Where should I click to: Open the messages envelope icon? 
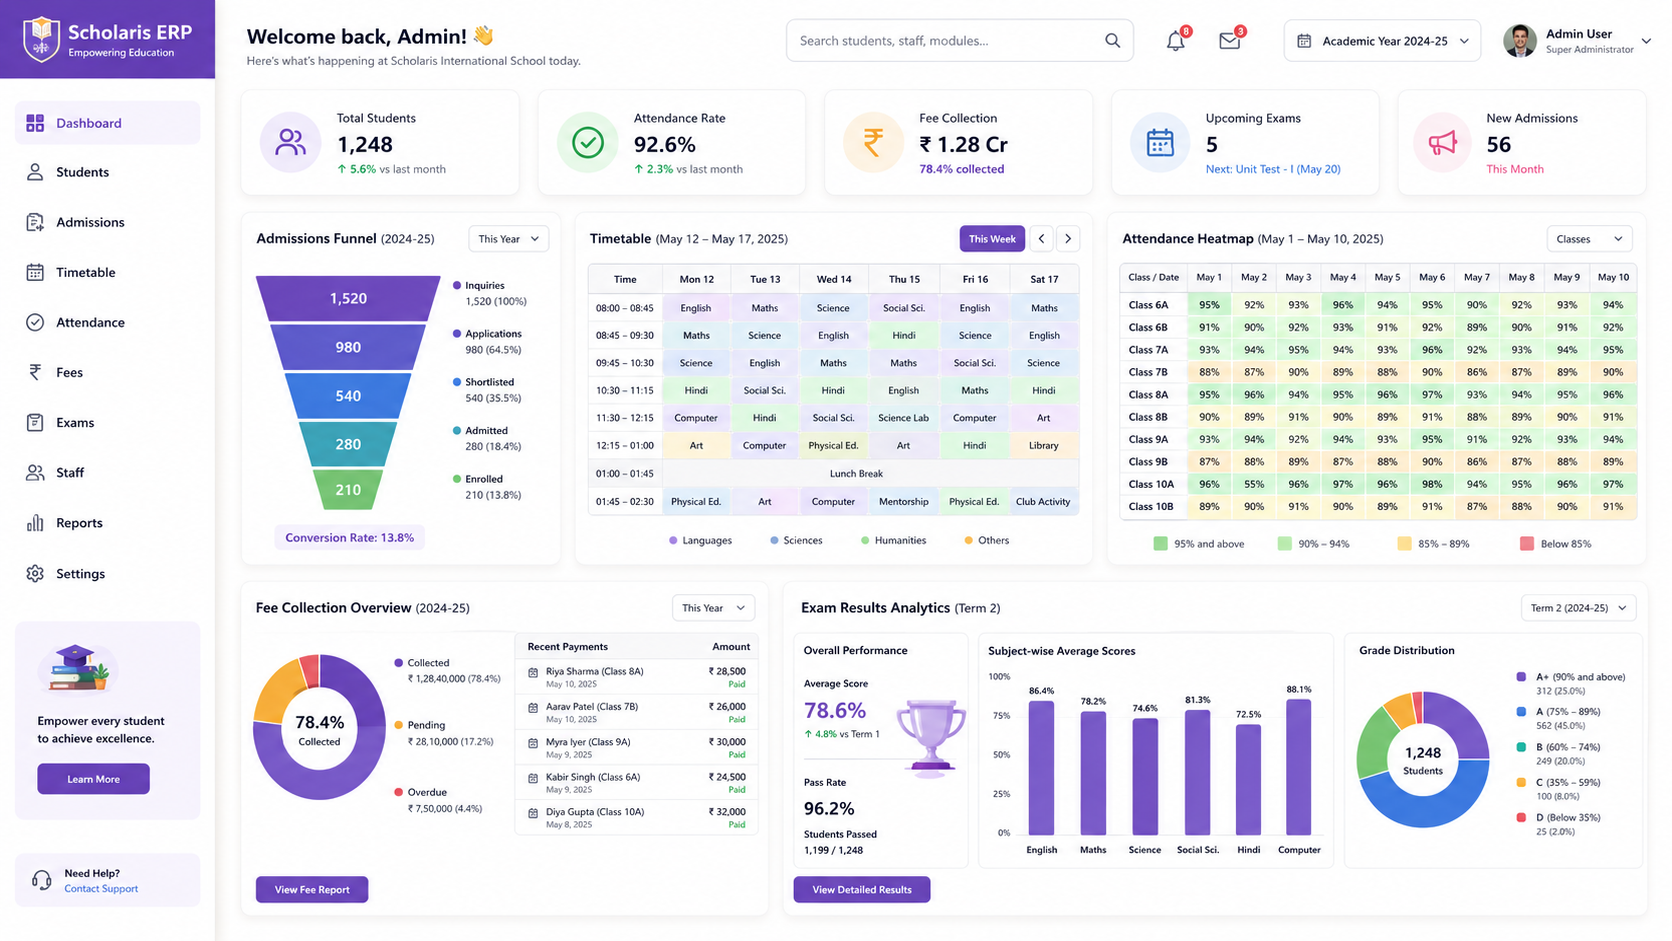tap(1230, 41)
